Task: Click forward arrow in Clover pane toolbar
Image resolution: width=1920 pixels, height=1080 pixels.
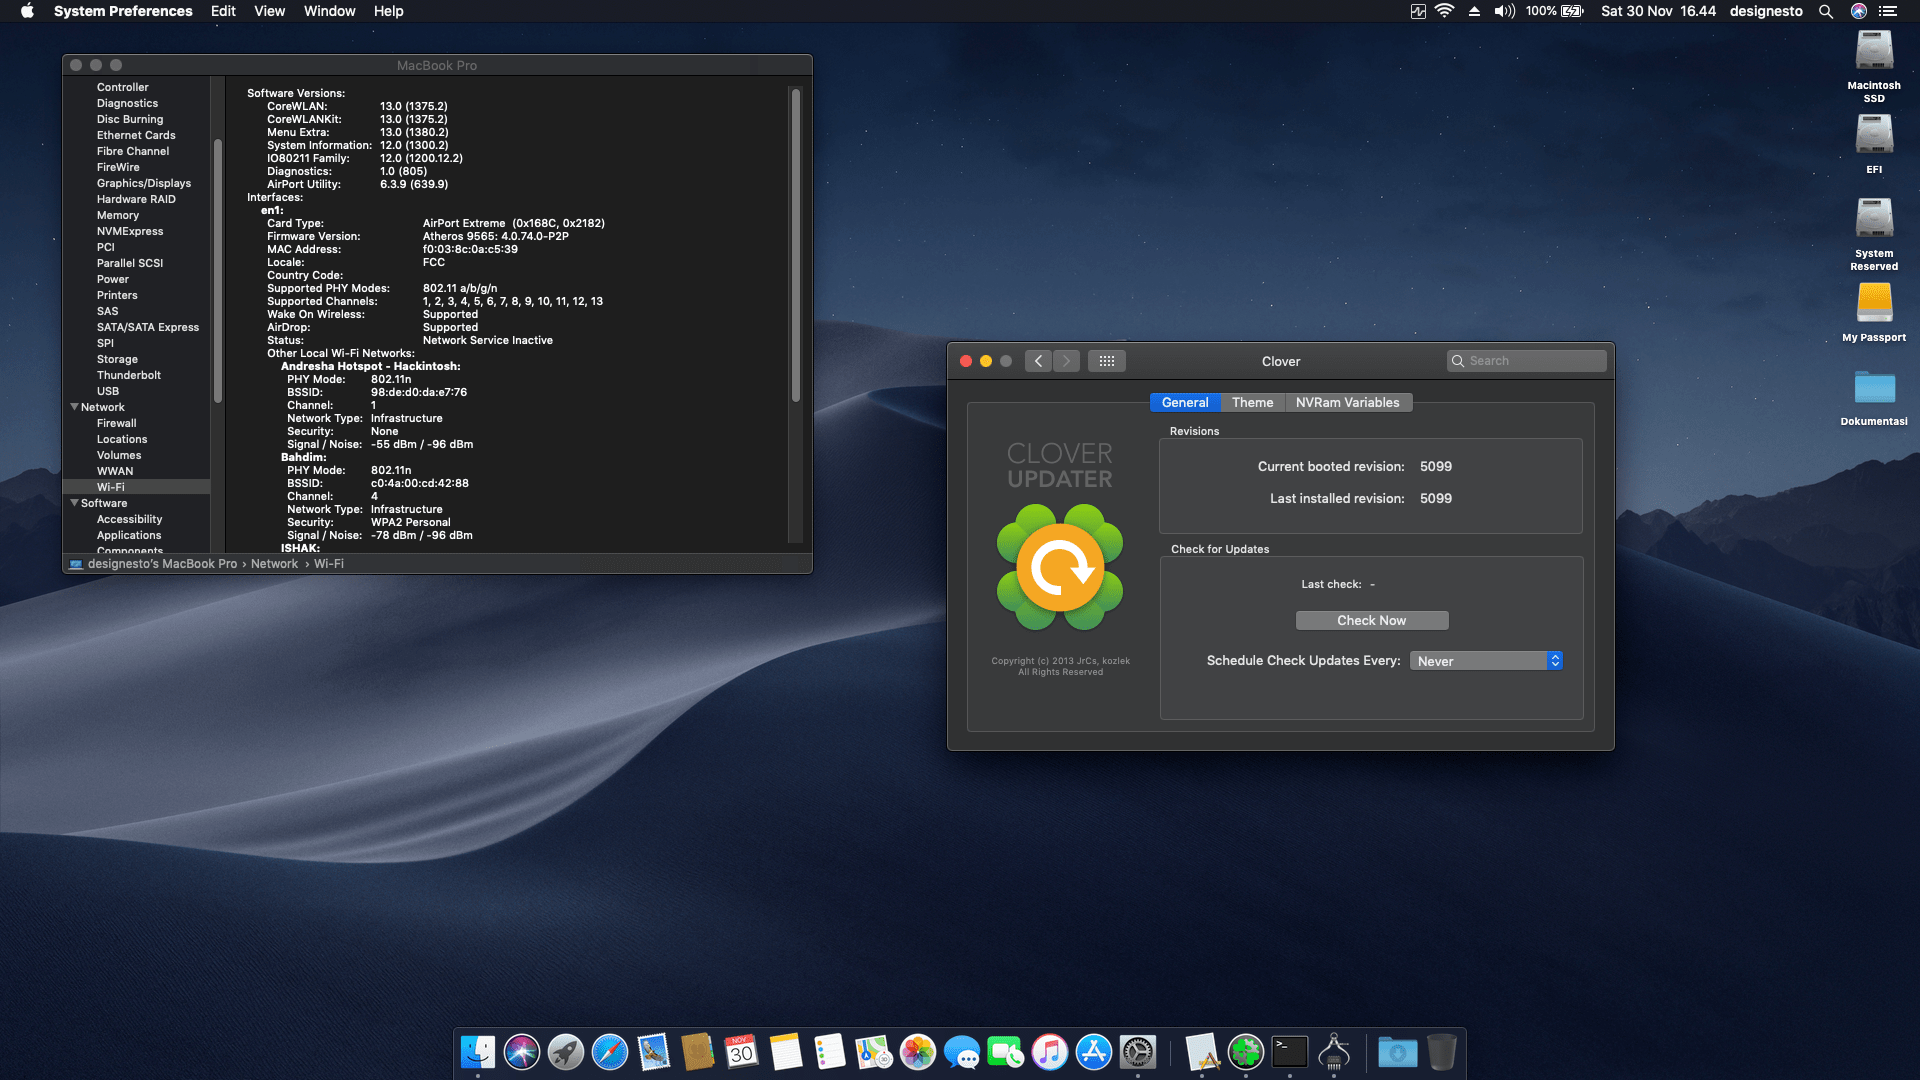Action: [1066, 361]
